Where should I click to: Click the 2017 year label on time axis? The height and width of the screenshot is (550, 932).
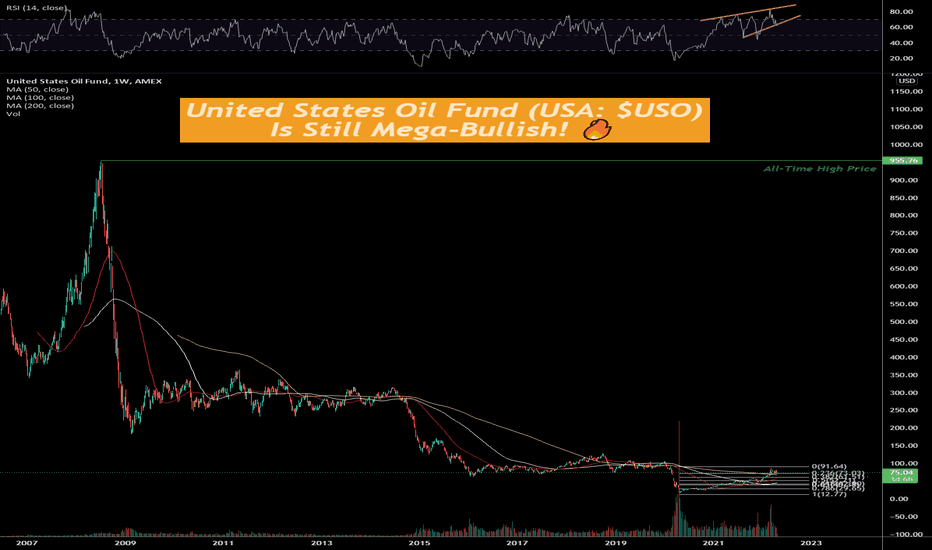[518, 543]
